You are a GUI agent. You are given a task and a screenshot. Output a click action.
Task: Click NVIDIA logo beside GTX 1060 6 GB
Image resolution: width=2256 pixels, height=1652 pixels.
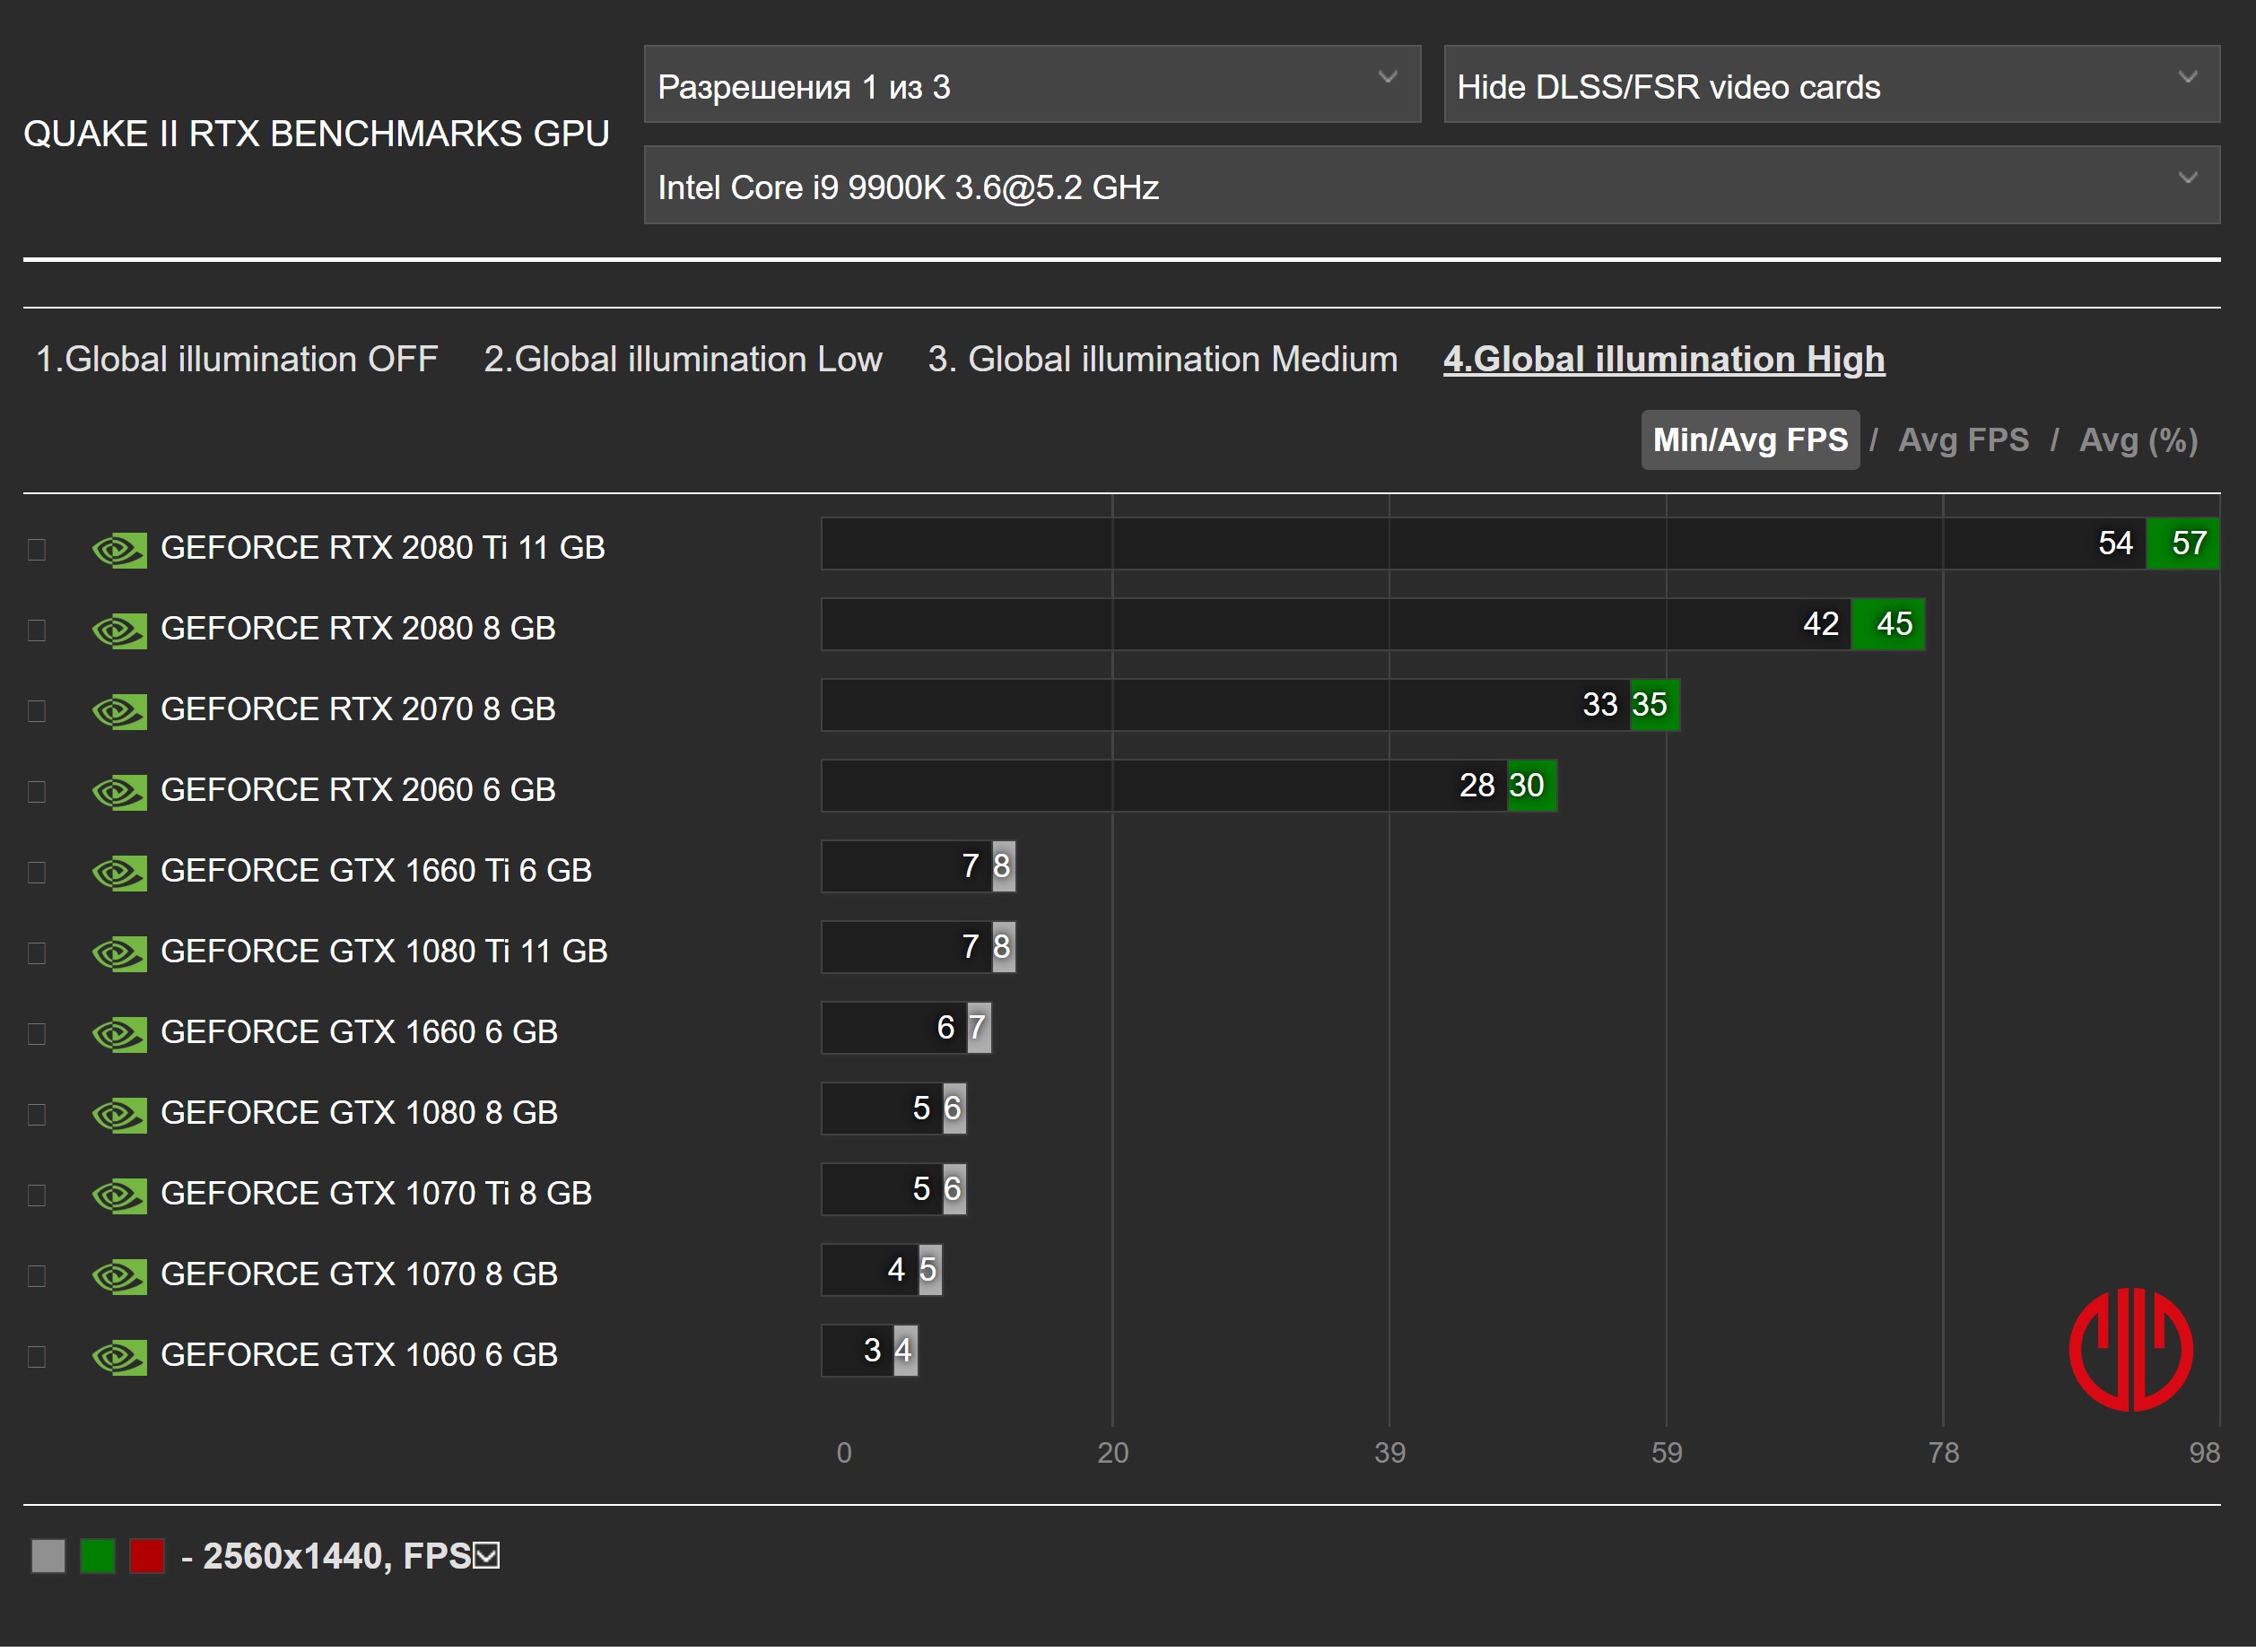click(x=119, y=1357)
